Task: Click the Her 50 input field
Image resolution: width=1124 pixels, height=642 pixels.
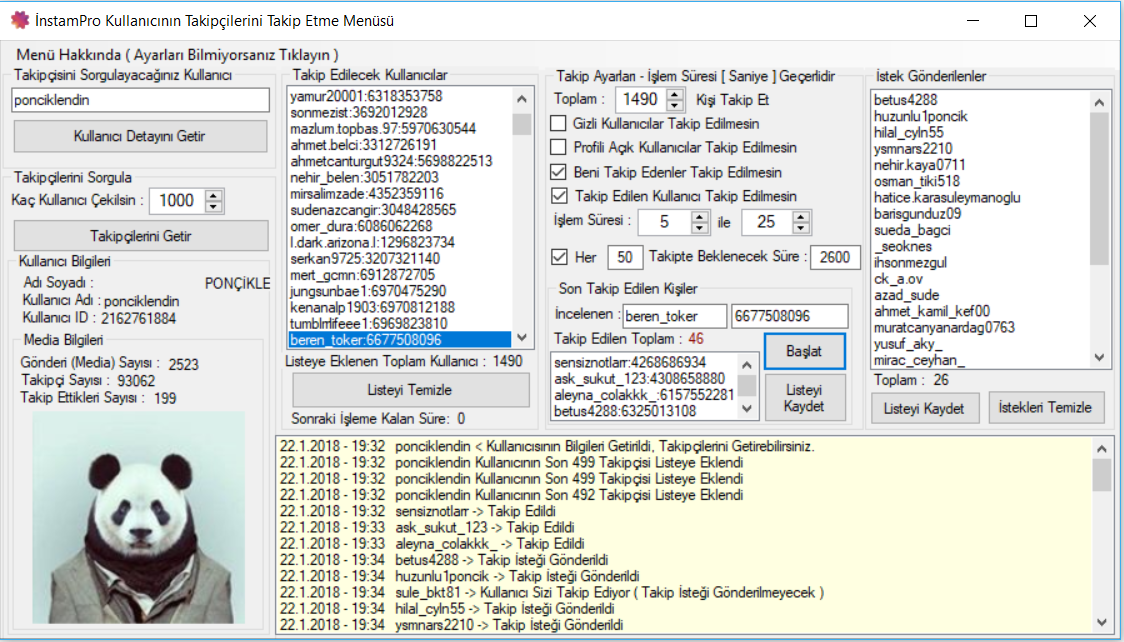Action: pos(625,257)
